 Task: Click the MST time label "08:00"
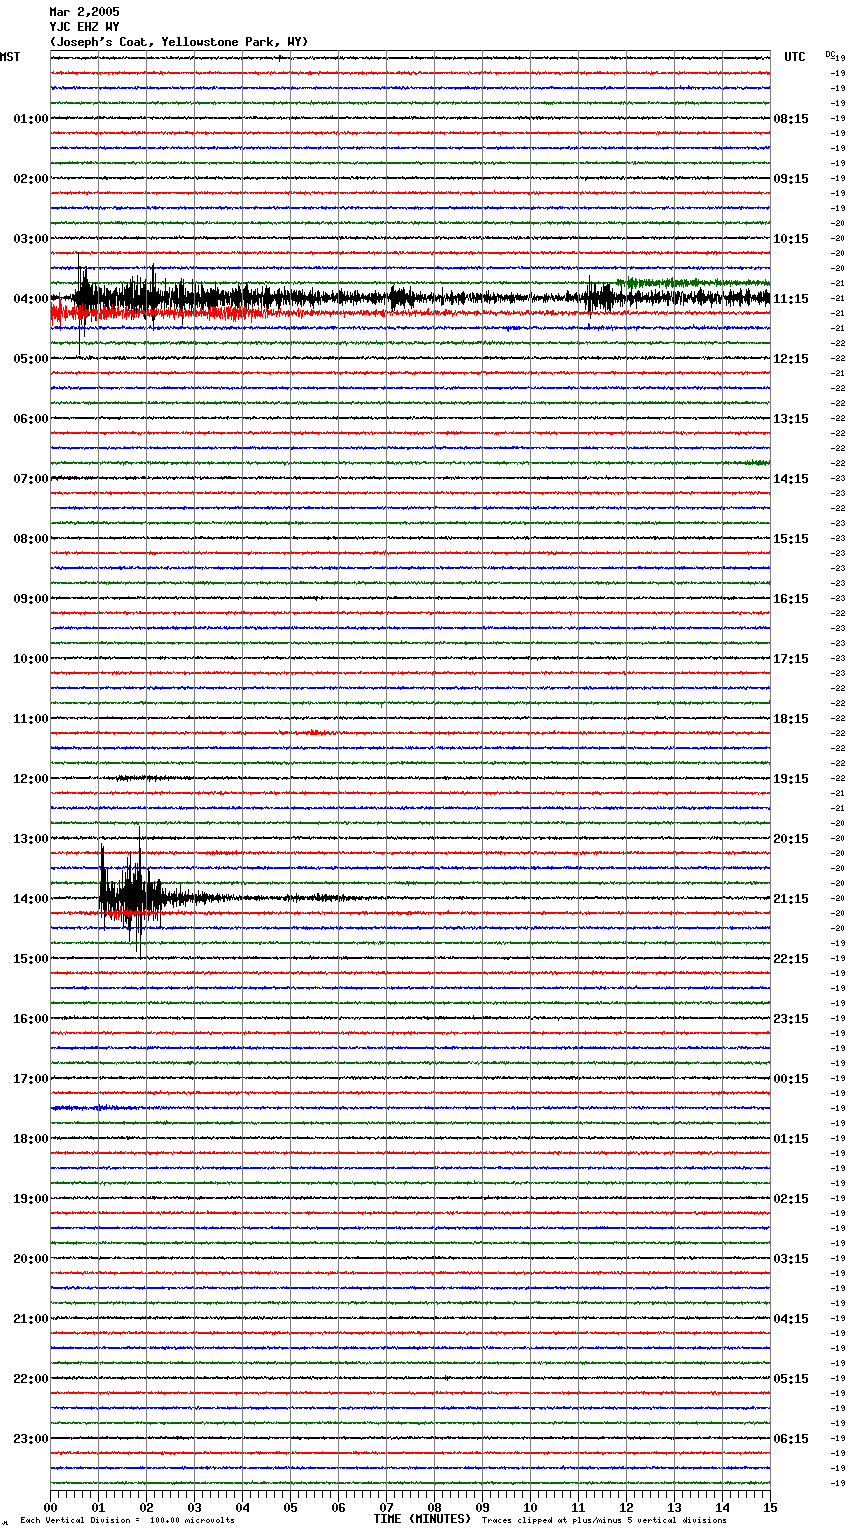click(x=31, y=539)
